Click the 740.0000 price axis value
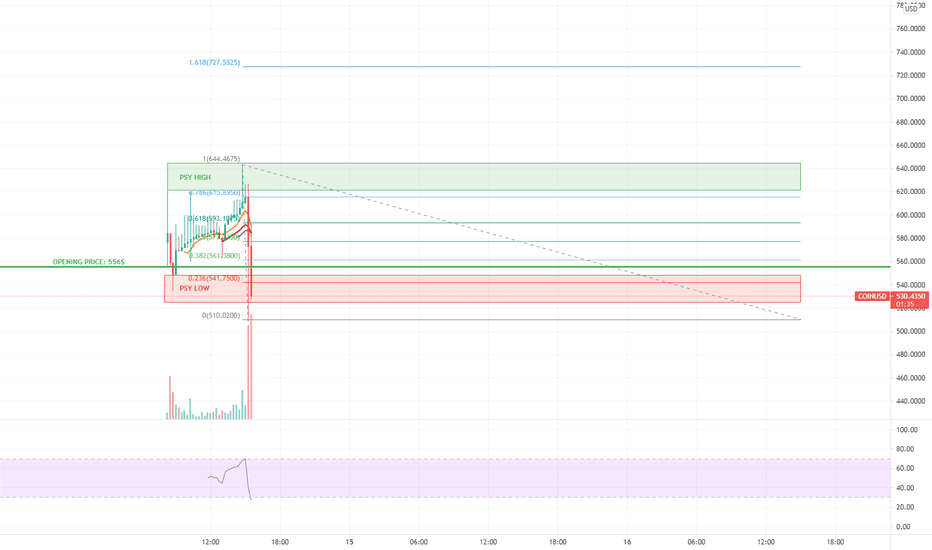This screenshot has width=932, height=550. 911,52
